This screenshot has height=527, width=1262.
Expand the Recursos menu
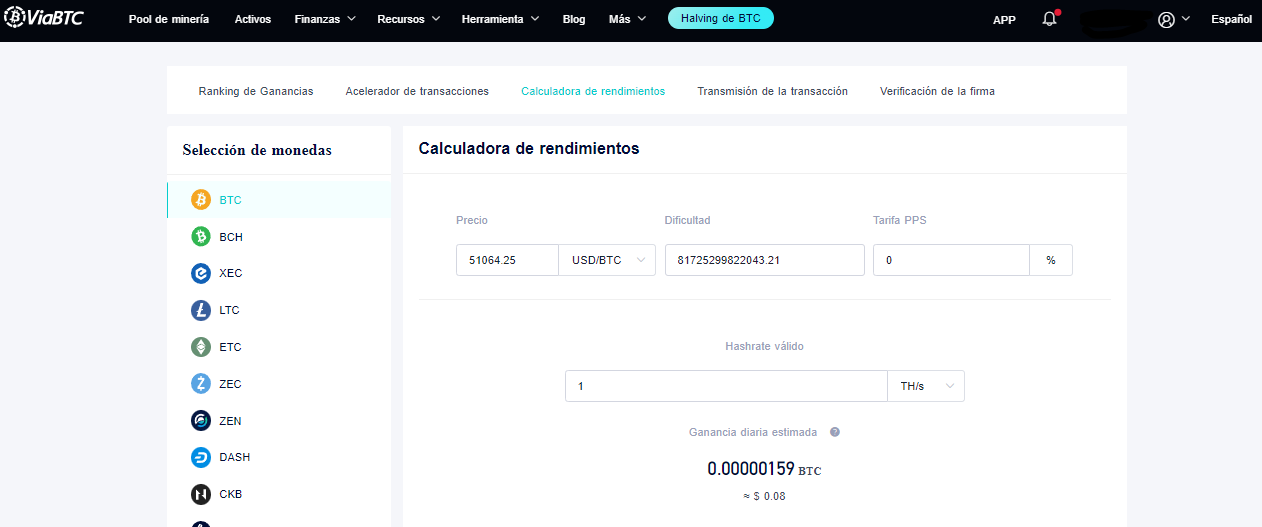pyautogui.click(x=408, y=19)
